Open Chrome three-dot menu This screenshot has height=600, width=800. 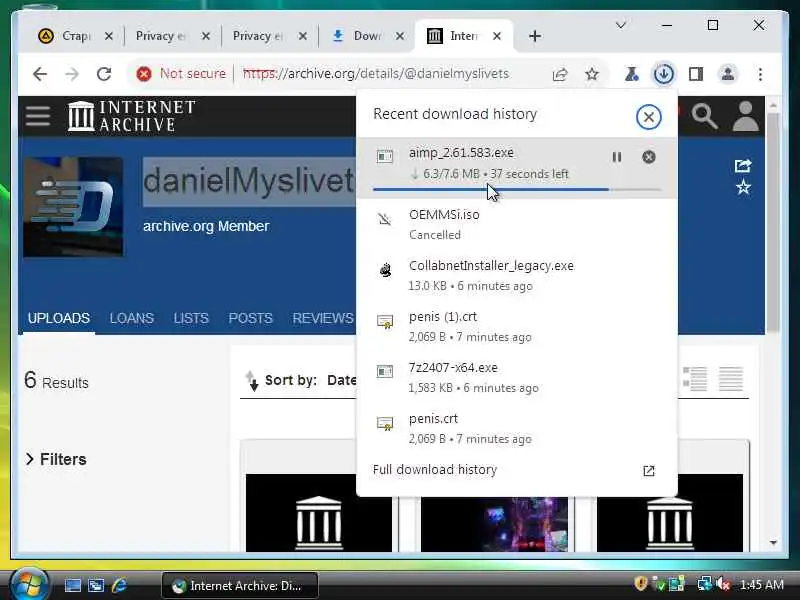pyautogui.click(x=760, y=74)
